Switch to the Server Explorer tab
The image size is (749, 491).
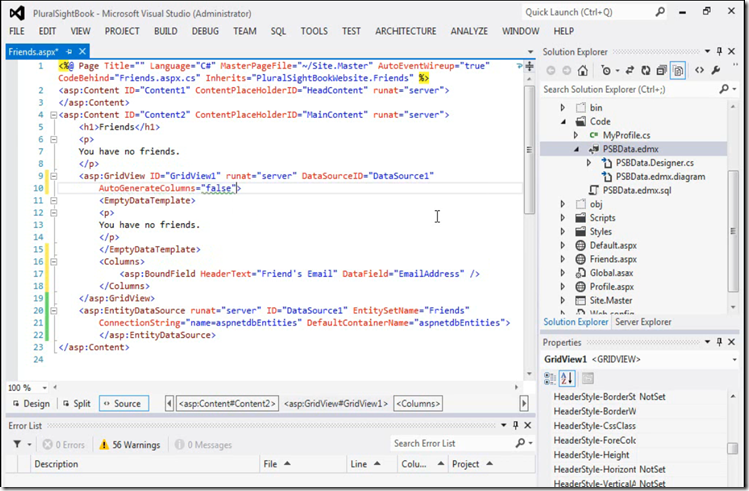pos(643,322)
